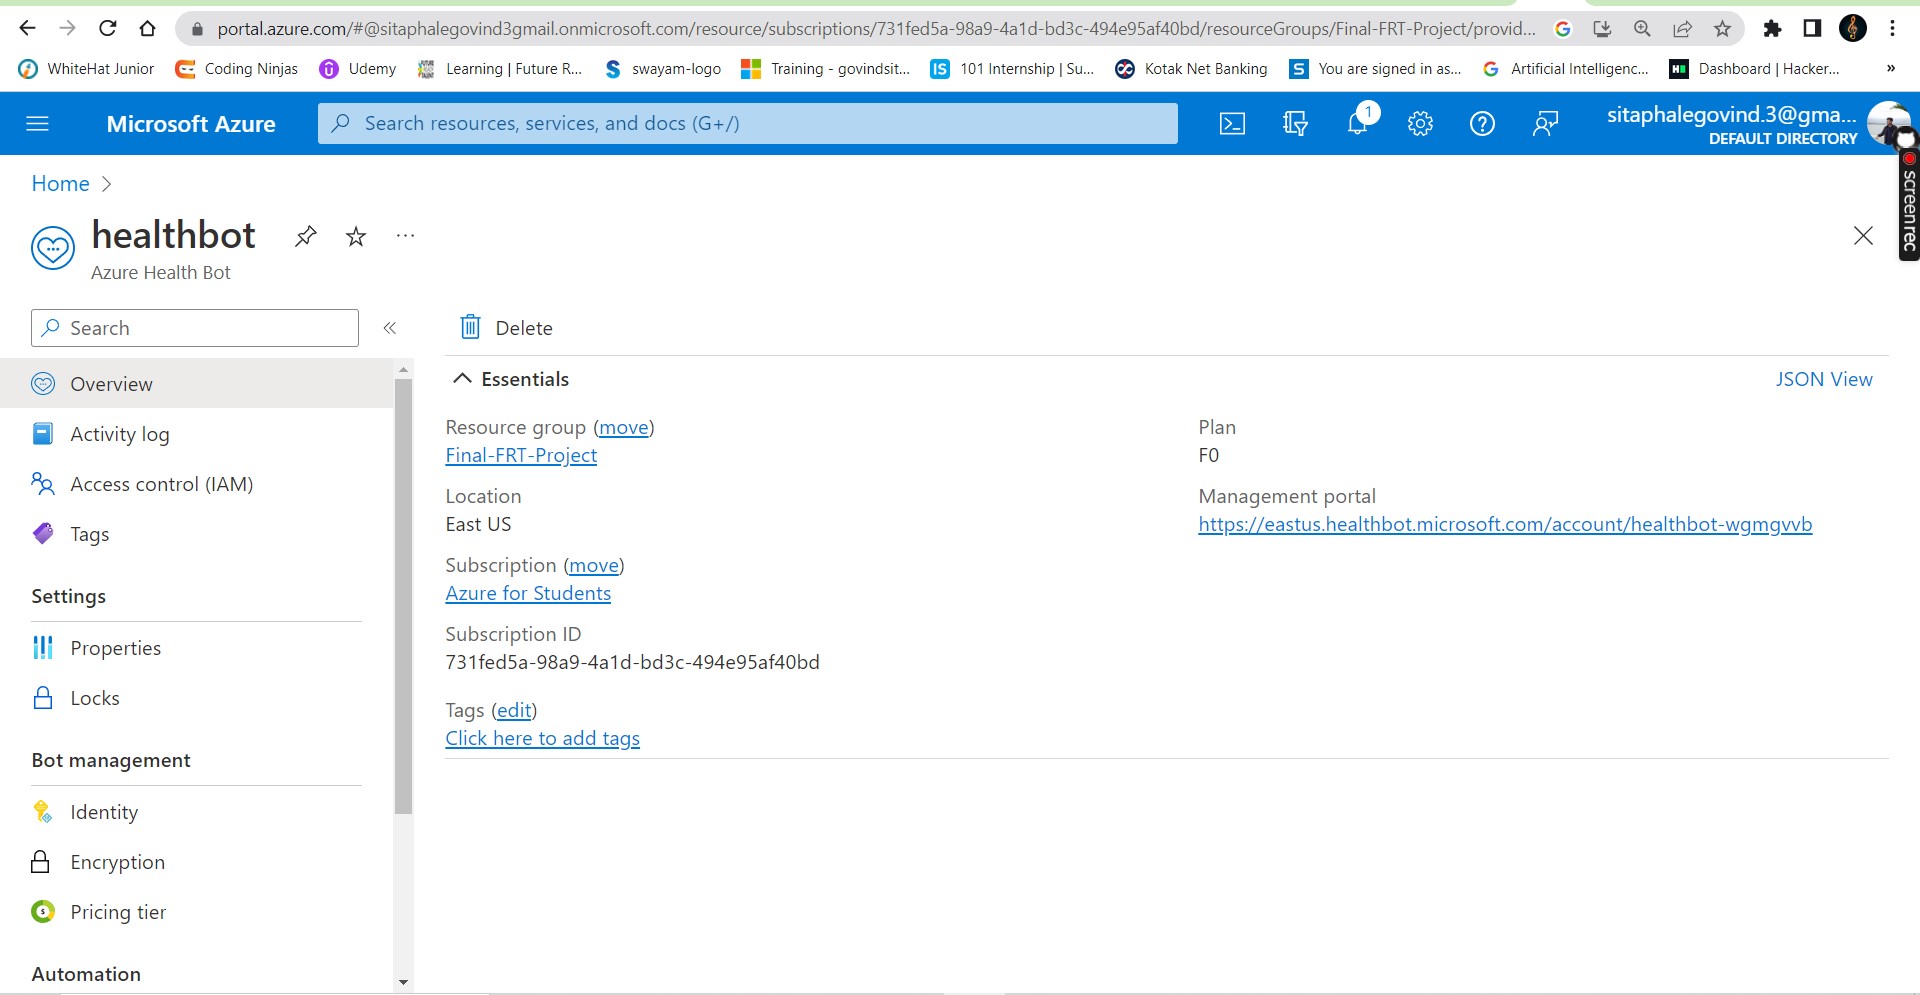This screenshot has height=995, width=1920.
Task: Collapse the left resource menu
Action: tap(390, 327)
